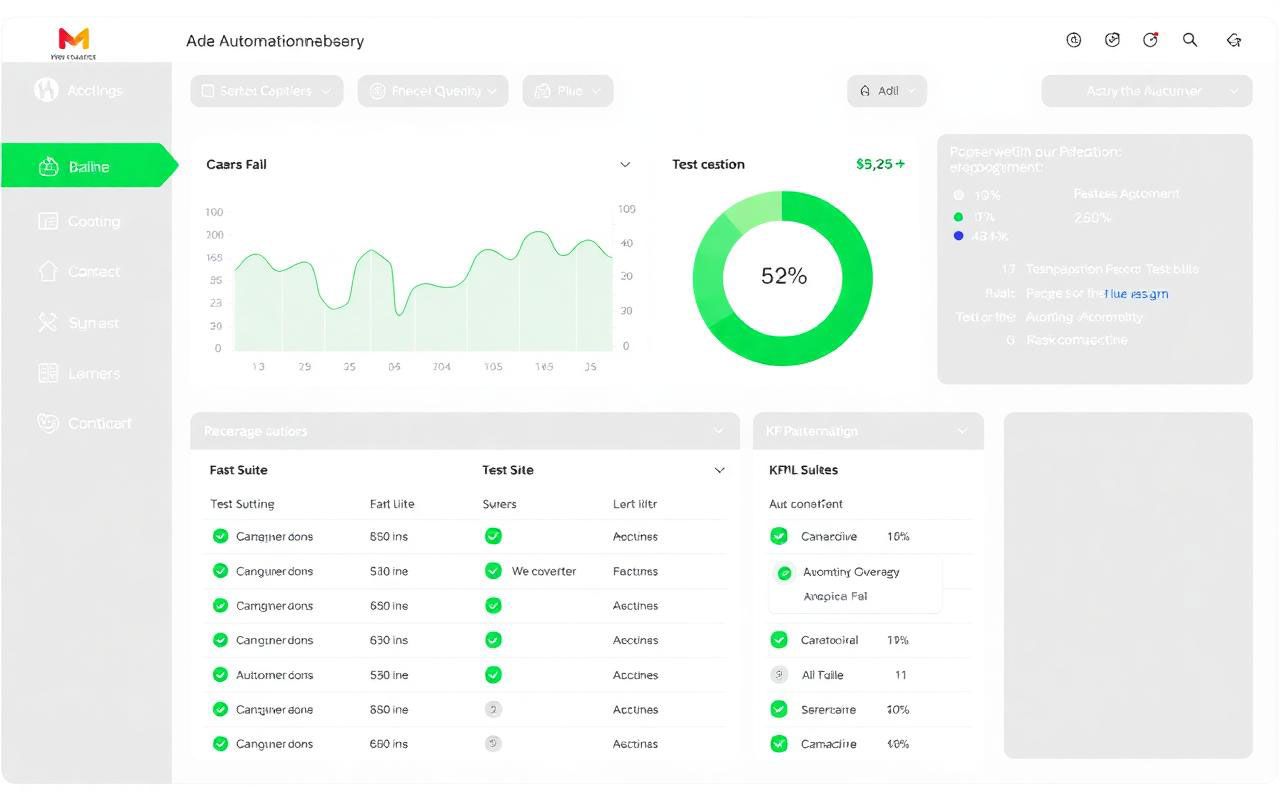Click Test Site check icon in Automer dons row

(x=493, y=675)
